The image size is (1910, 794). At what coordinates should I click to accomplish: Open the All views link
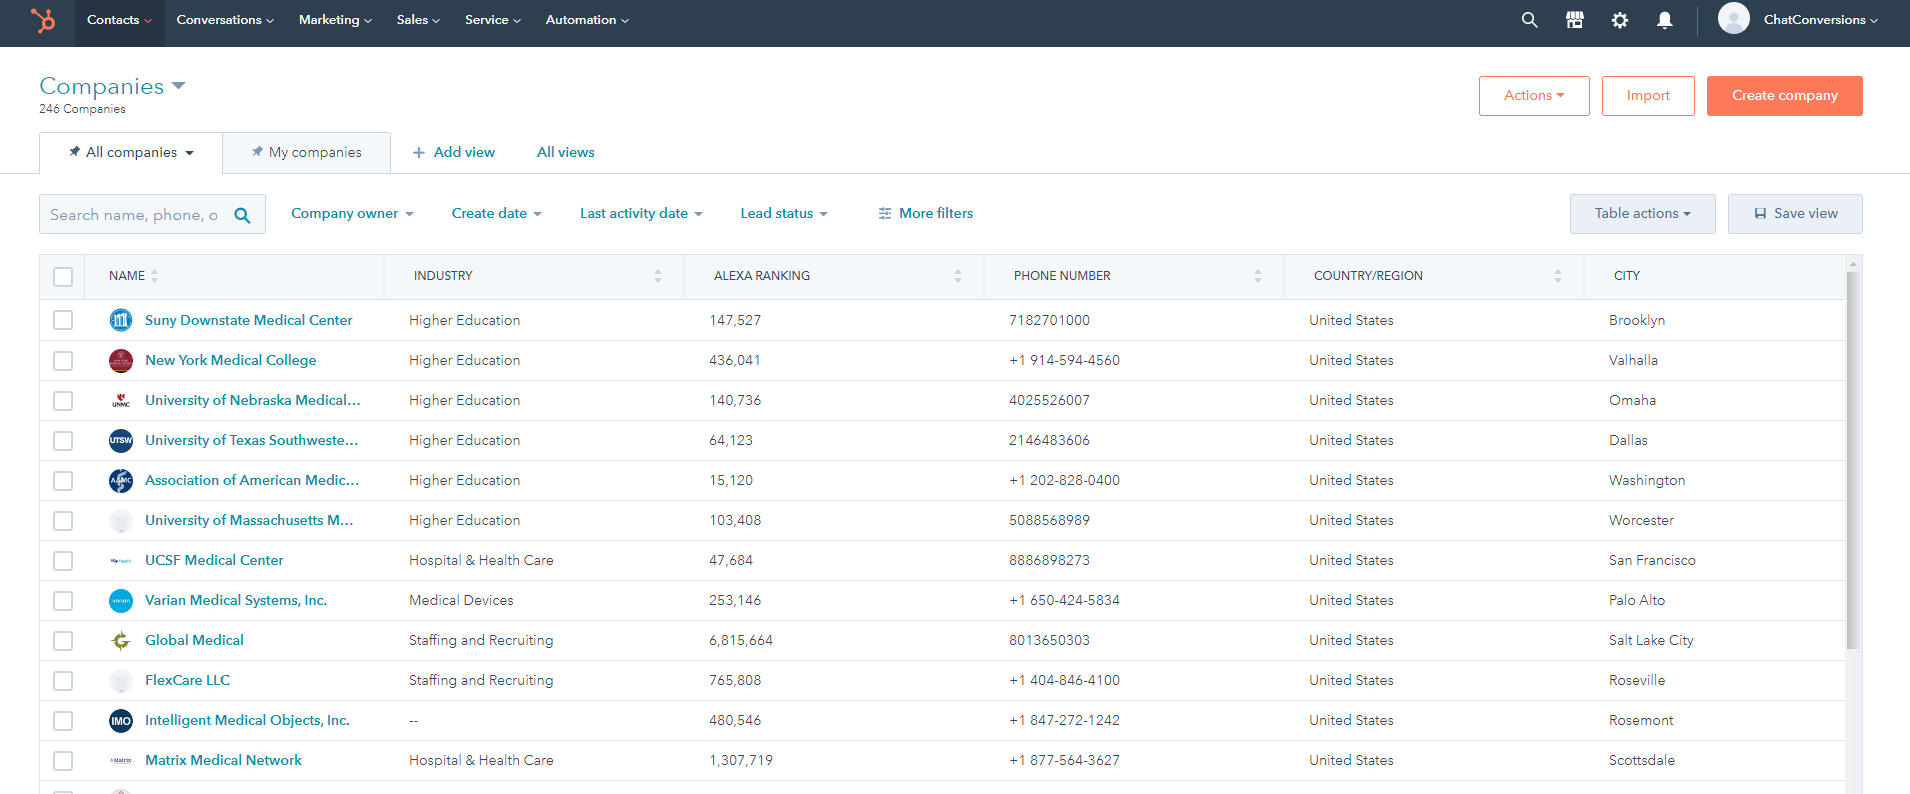point(566,152)
